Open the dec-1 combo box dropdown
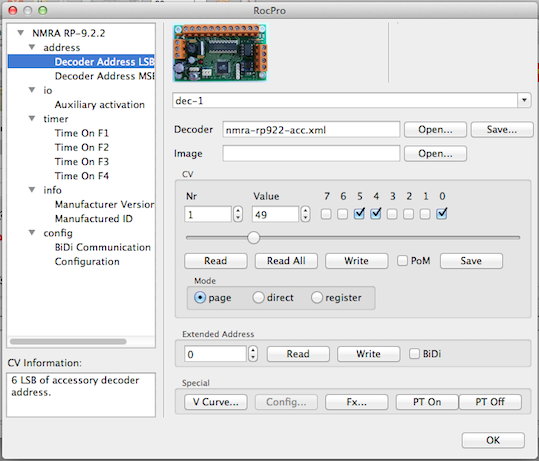The height and width of the screenshot is (461, 539). coord(524,100)
